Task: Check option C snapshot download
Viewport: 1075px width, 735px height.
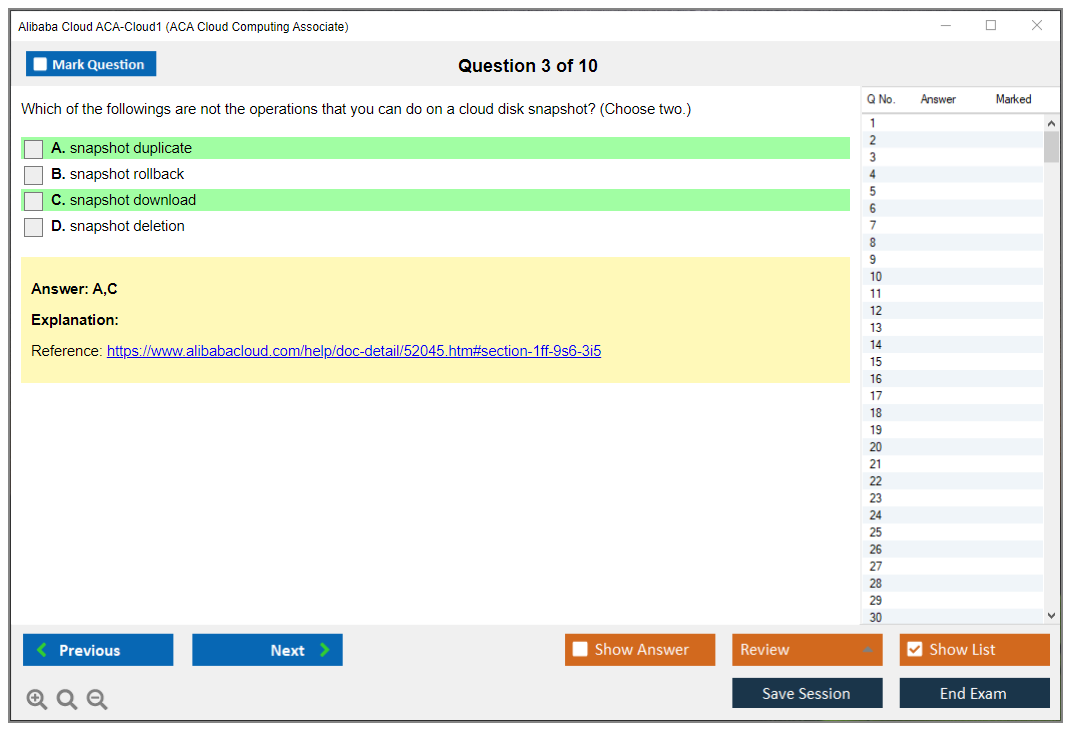Action: (x=34, y=201)
